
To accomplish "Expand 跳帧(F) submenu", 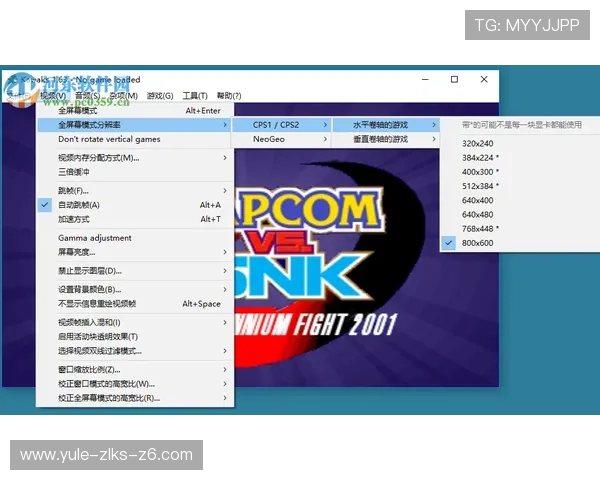I will click(135, 191).
